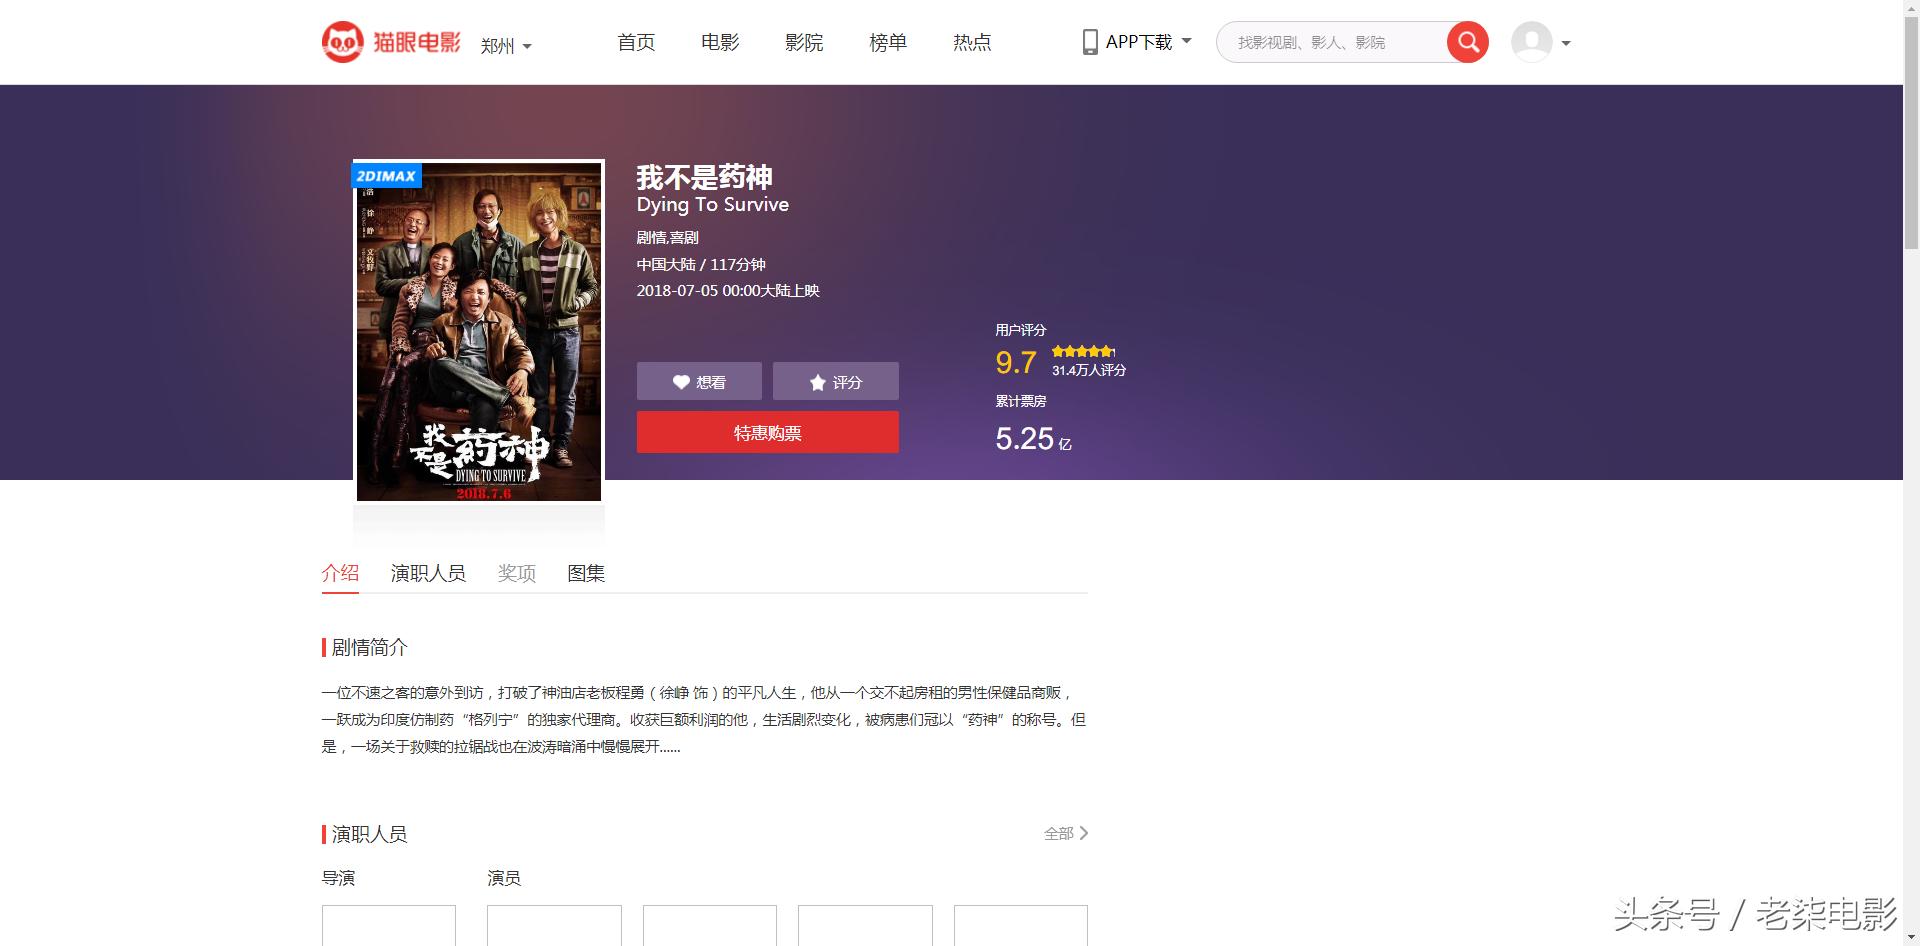Click the 特惠购票 purchase button
This screenshot has height=946, width=1920.
(766, 431)
